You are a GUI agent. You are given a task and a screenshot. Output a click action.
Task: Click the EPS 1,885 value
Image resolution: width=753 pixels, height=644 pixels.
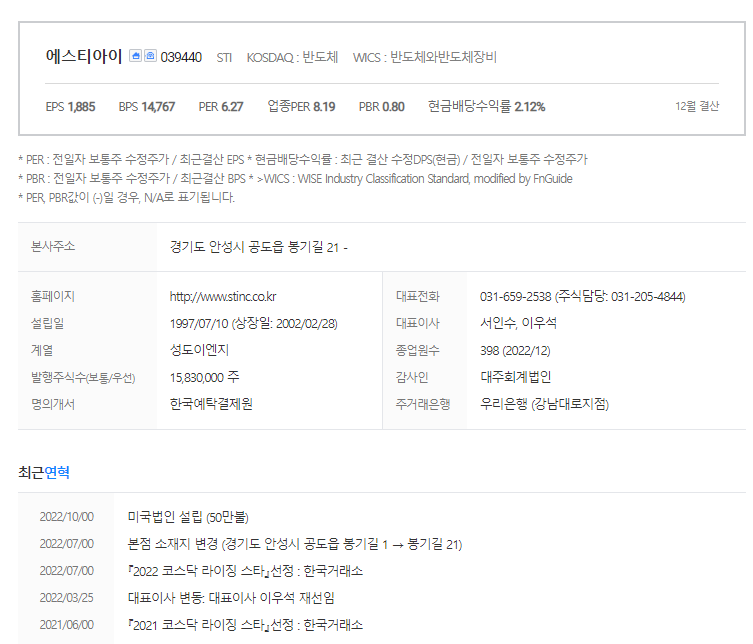click(71, 107)
